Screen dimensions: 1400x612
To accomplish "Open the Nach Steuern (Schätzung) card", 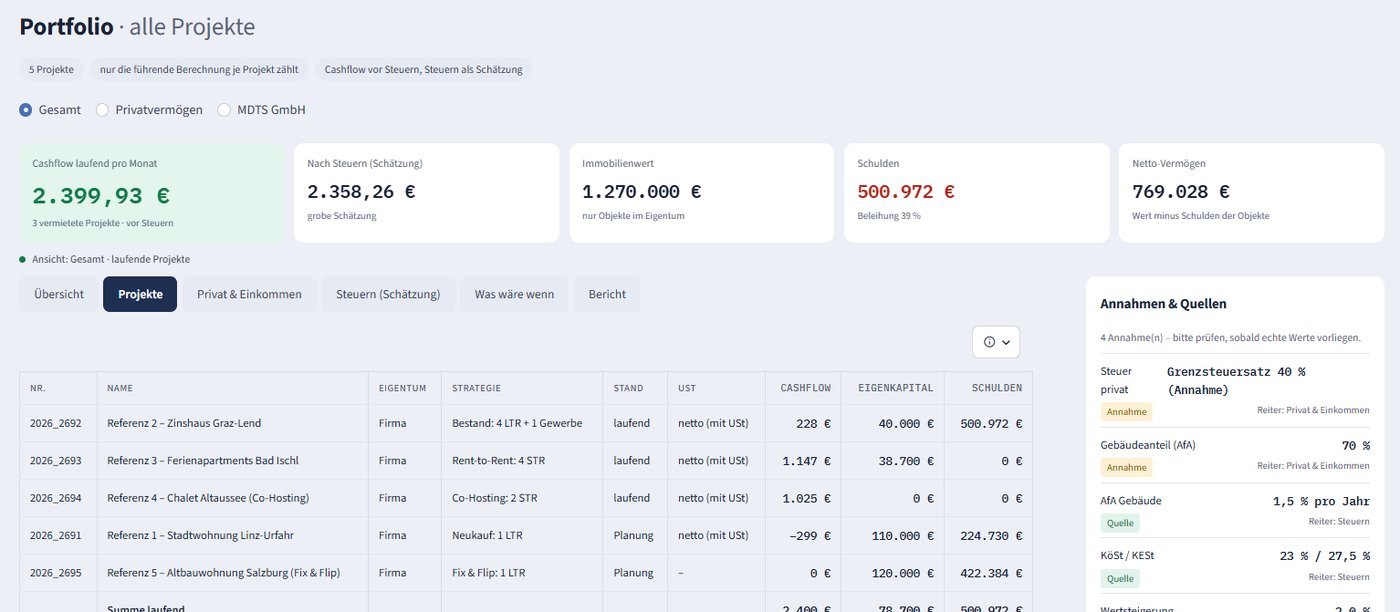I will [426, 193].
